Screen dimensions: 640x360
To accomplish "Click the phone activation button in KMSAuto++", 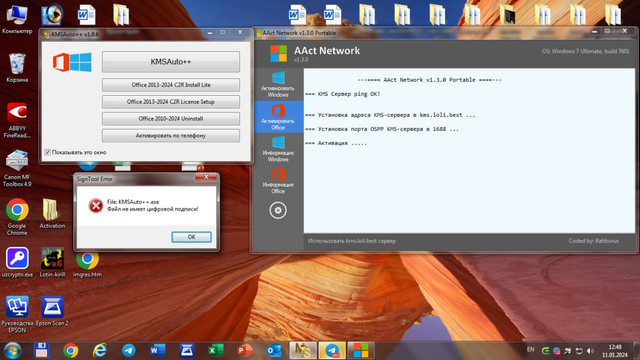I will coord(171,136).
